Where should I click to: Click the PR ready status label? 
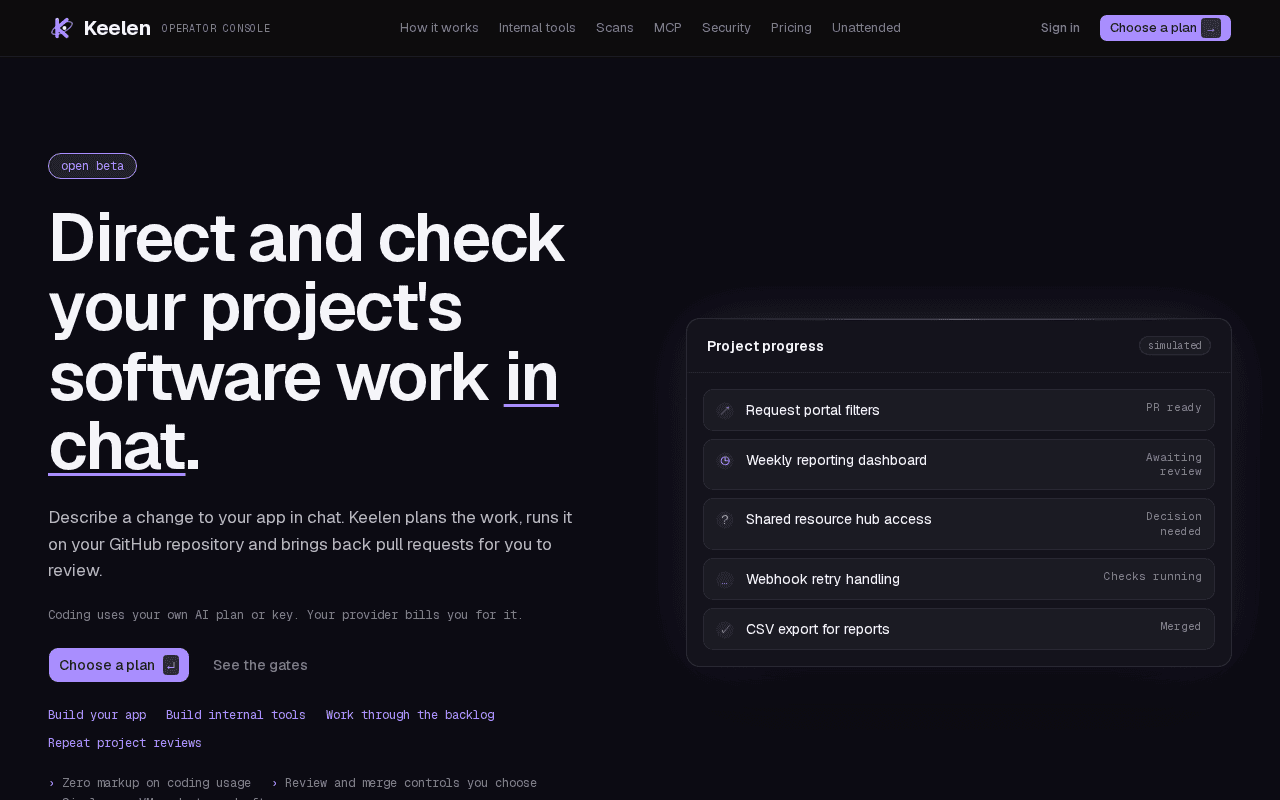point(1174,408)
